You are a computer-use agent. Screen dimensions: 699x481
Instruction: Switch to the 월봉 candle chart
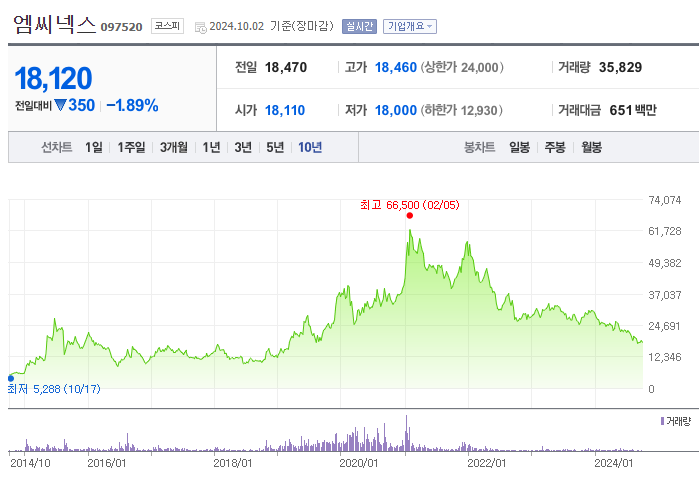[592, 147]
